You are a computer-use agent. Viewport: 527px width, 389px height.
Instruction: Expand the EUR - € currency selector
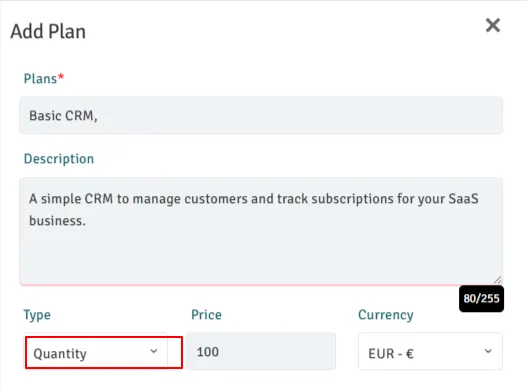(430, 351)
